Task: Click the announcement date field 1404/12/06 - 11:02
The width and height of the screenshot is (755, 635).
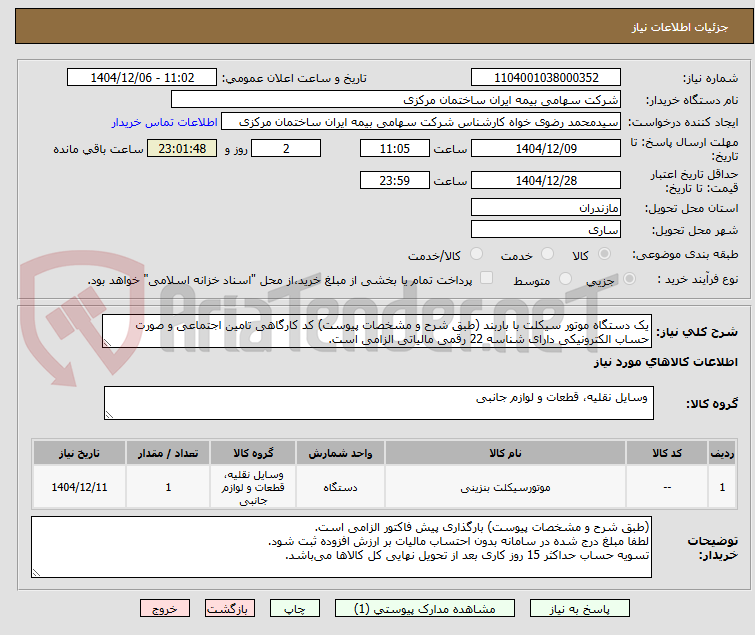Action: pos(142,78)
